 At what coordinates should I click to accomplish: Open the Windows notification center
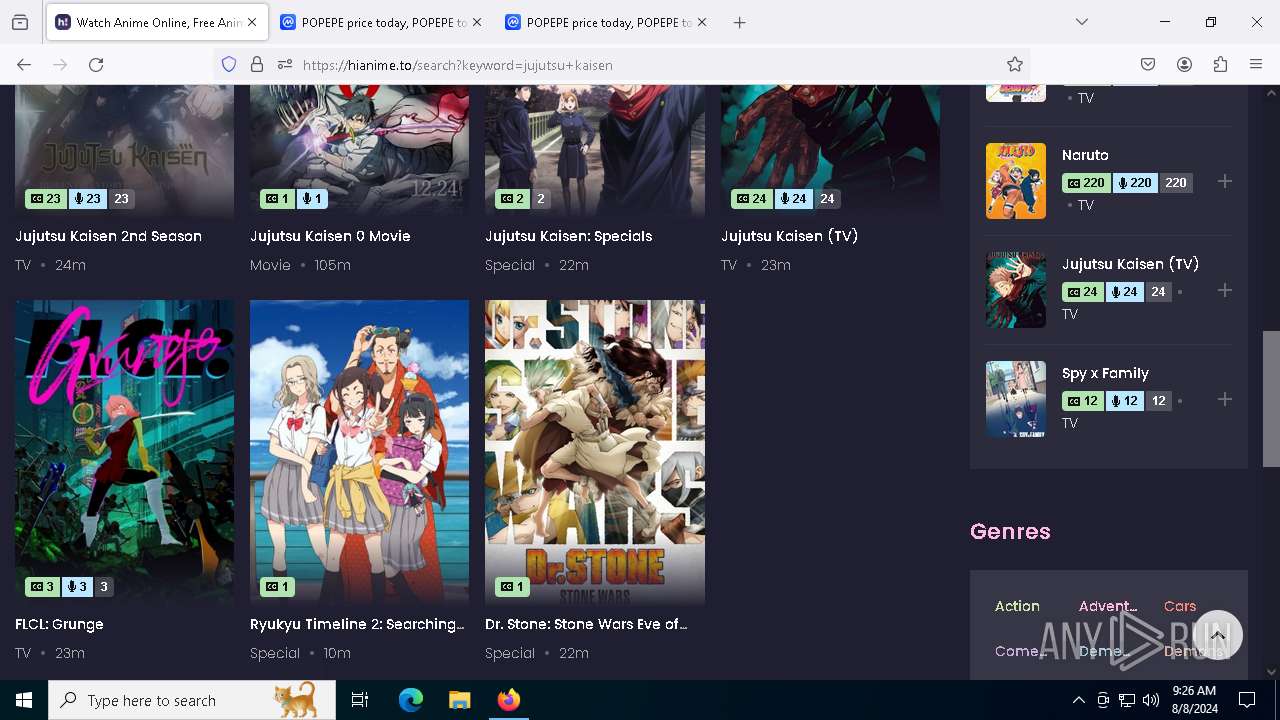(x=1247, y=700)
